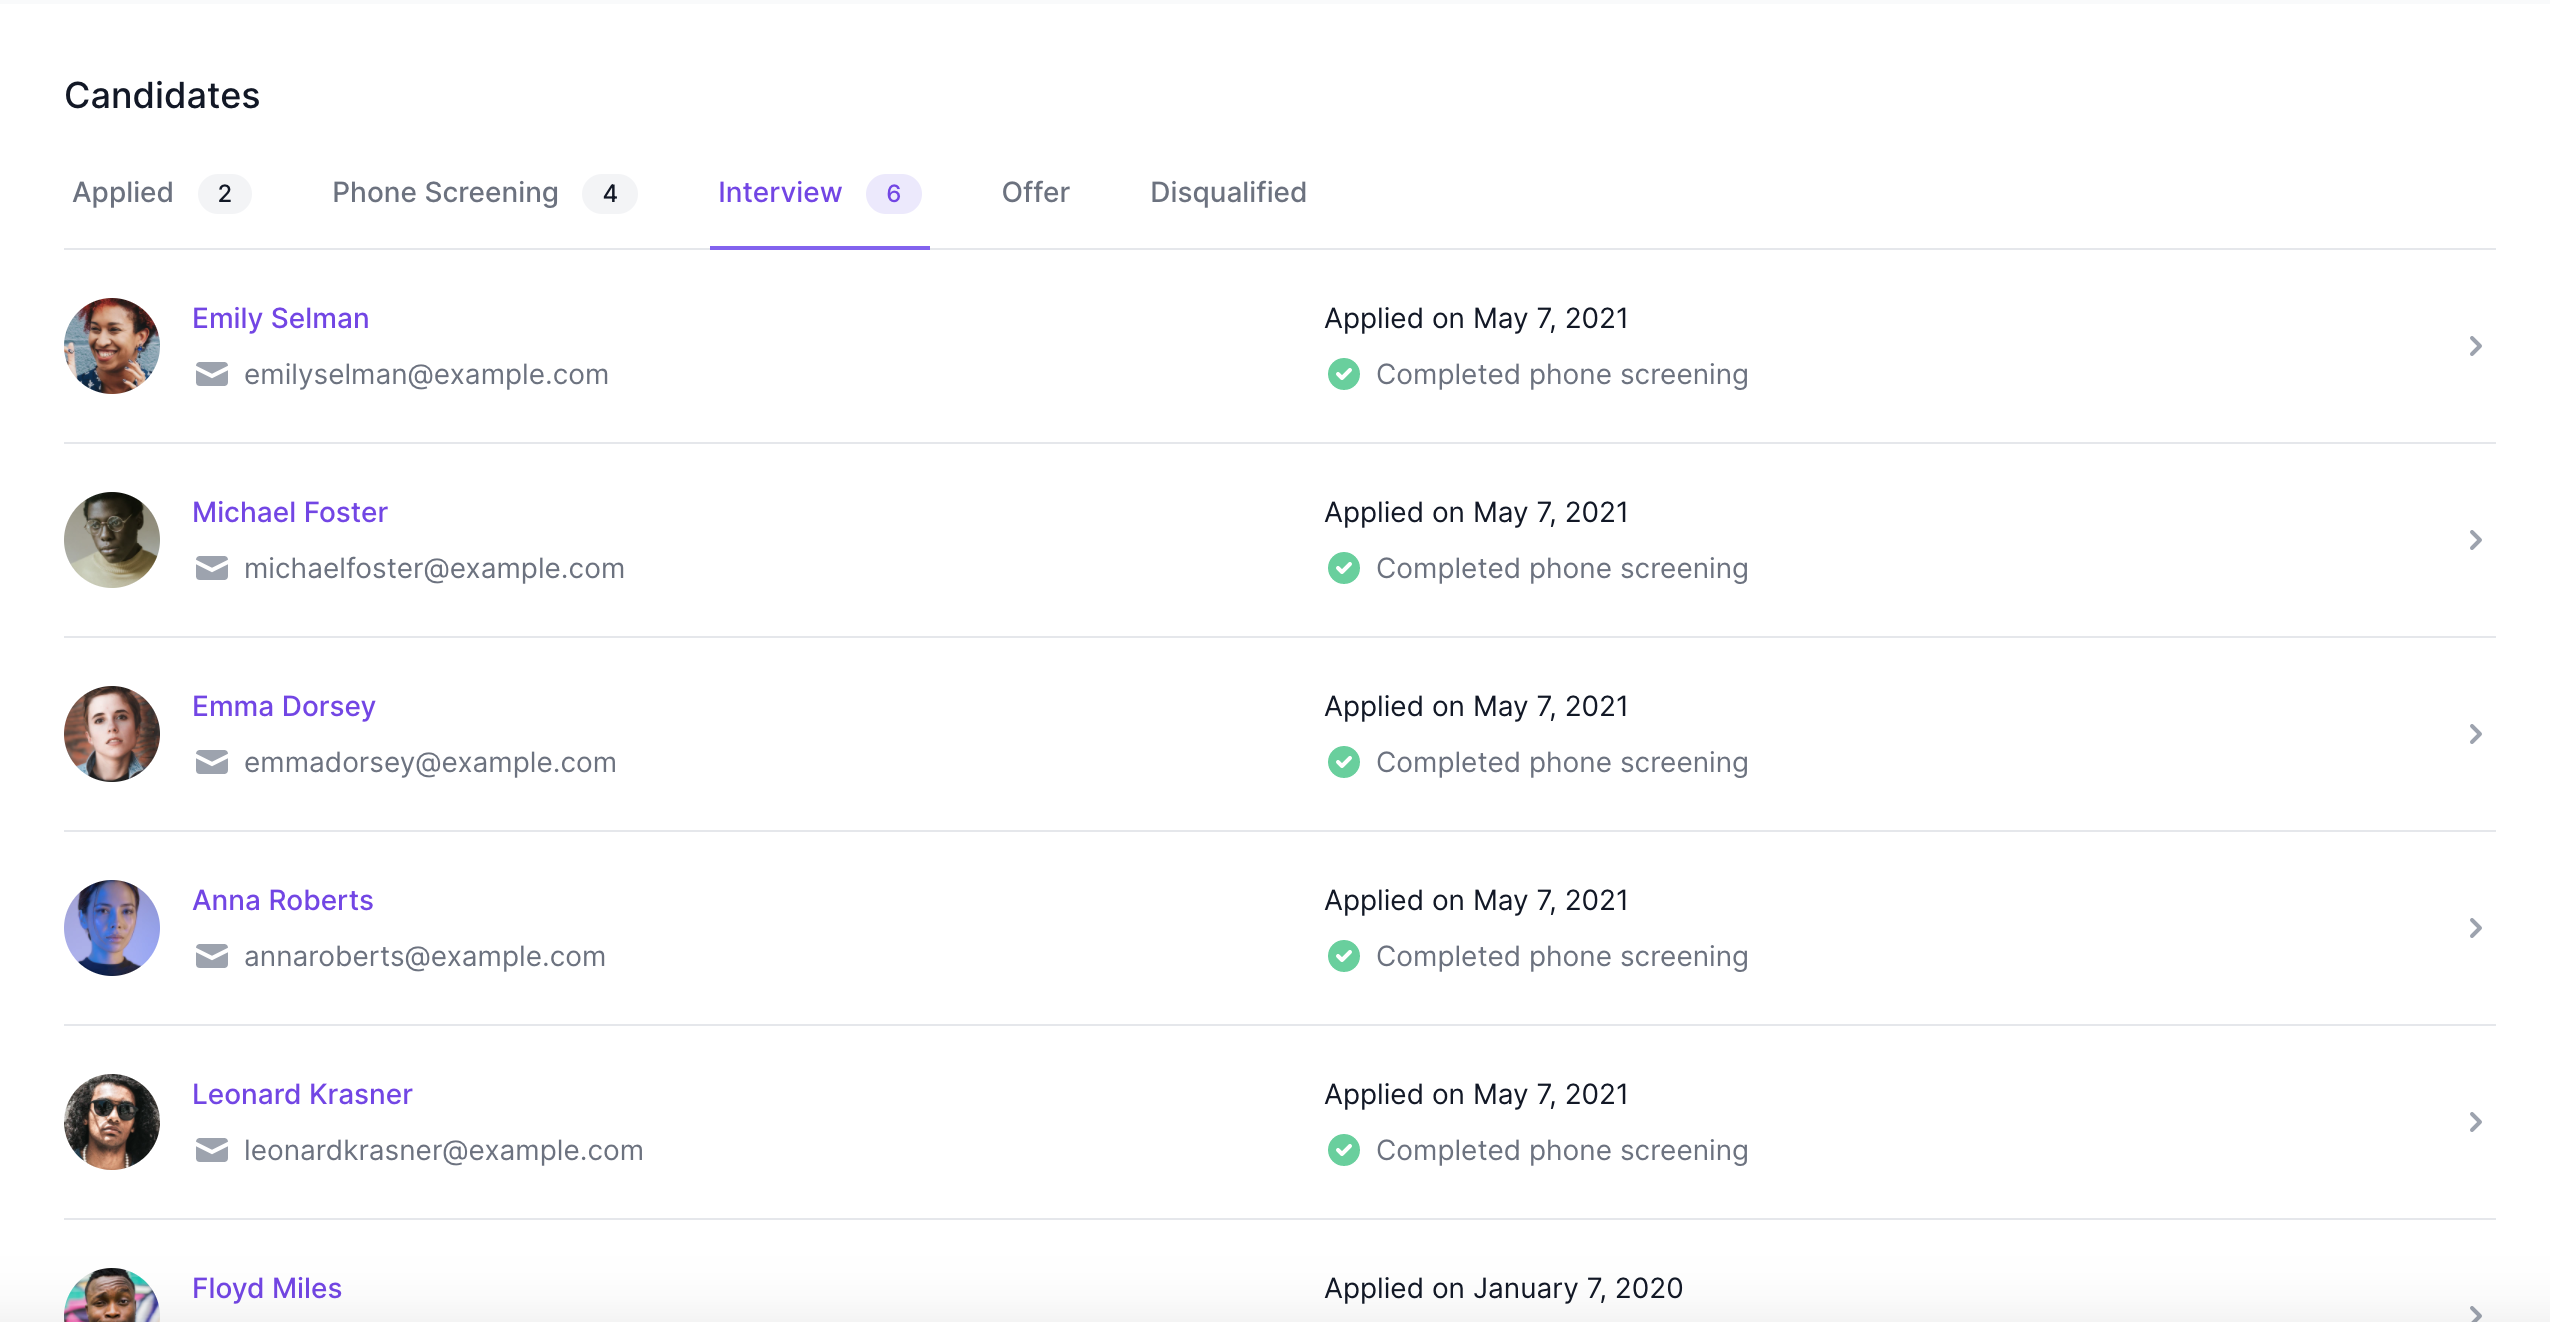2550x1322 pixels.
Task: Click the green check icon in Anna Roberts's row
Action: 1344,956
